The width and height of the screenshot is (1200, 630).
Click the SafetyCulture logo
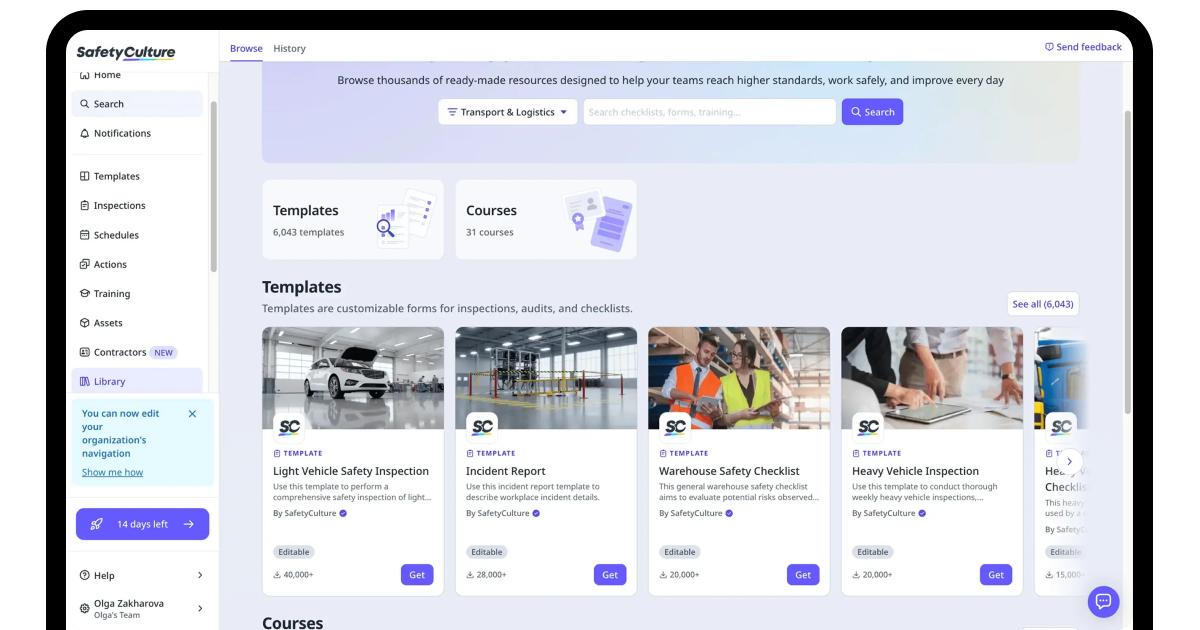pos(126,53)
